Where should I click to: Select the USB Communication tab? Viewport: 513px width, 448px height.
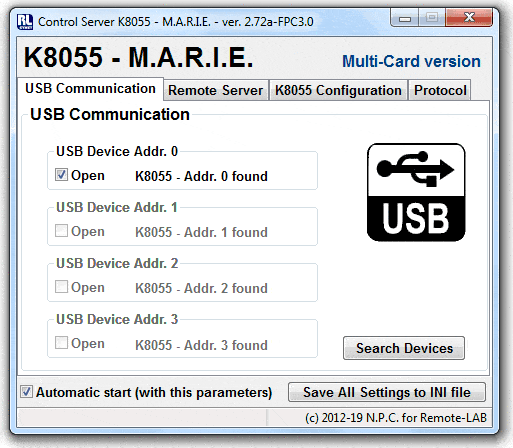90,89
